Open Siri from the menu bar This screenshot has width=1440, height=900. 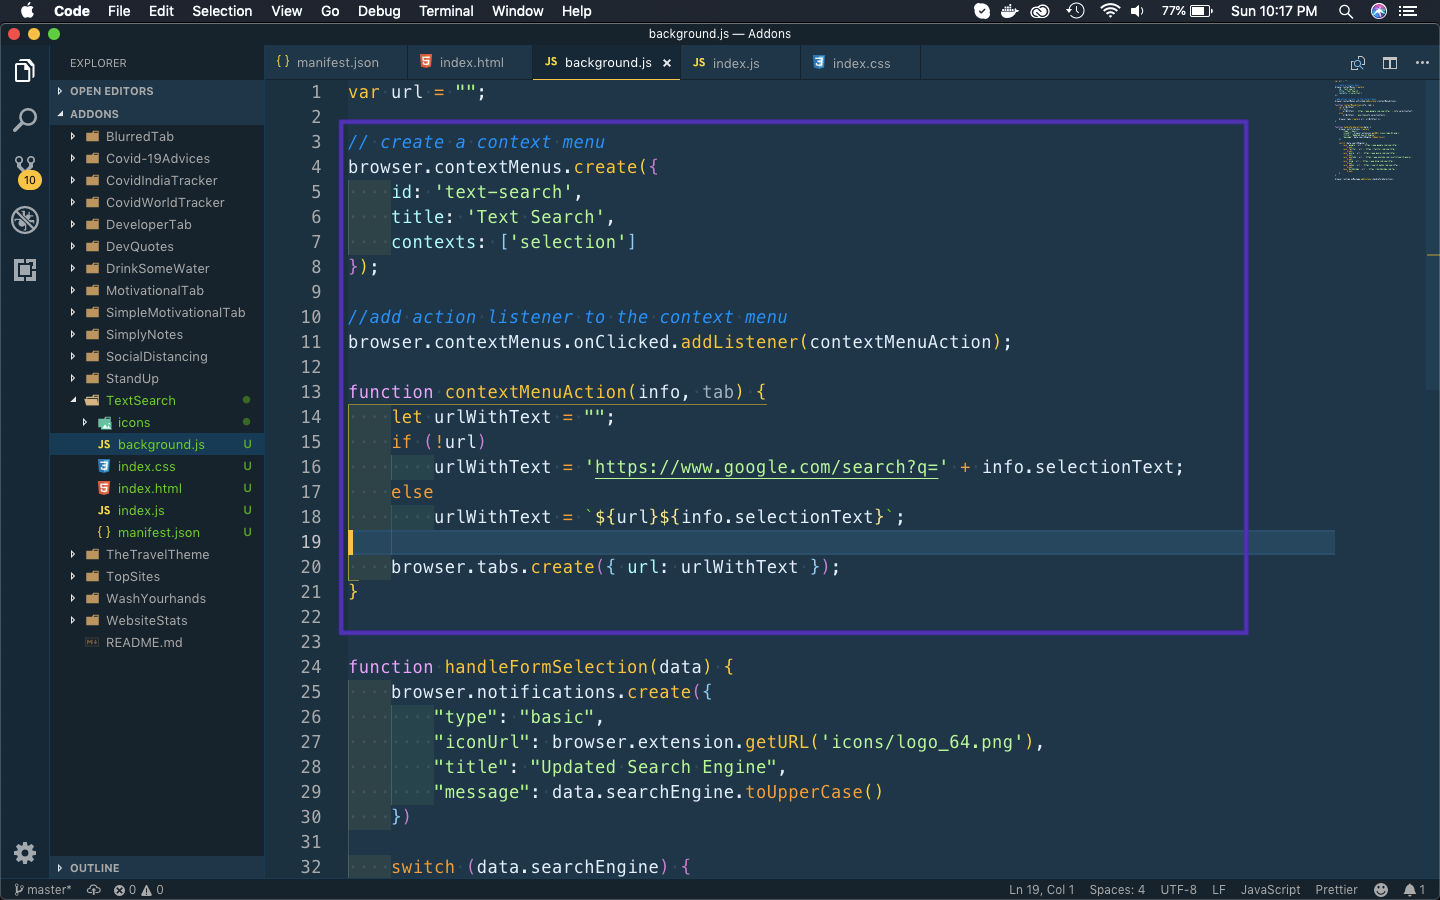coord(1379,11)
